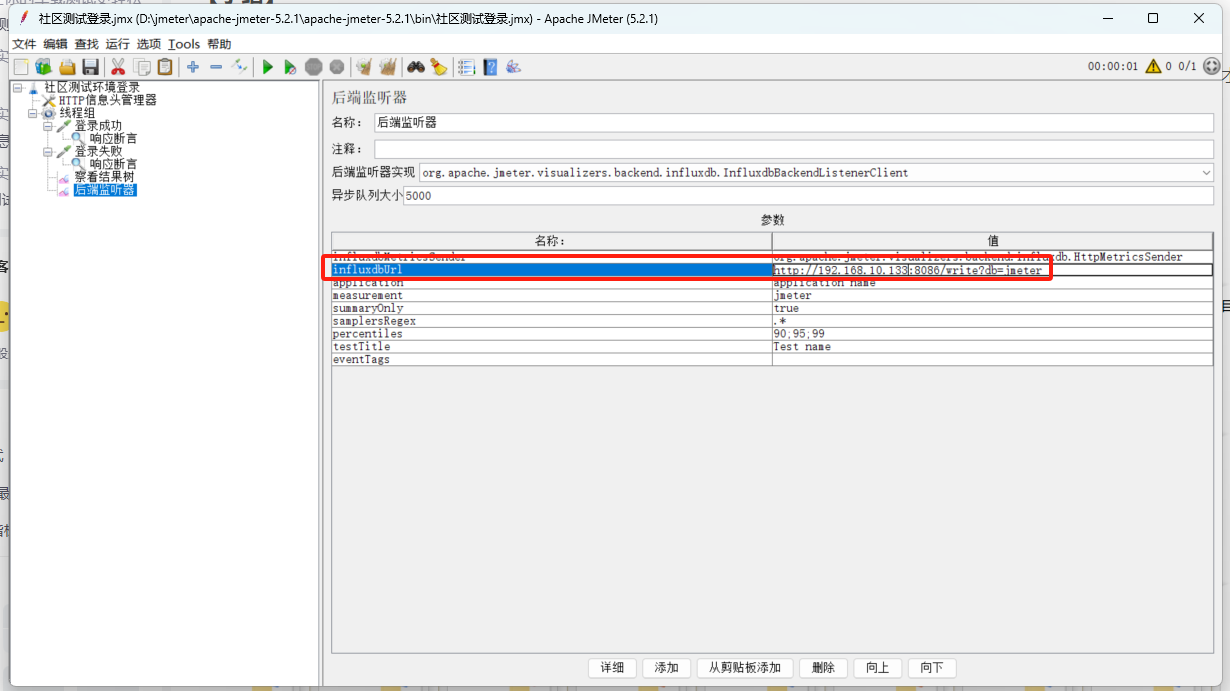The height and width of the screenshot is (691, 1230).
Task: Select 登录失败 sampler in the tree
Action: tap(98, 151)
